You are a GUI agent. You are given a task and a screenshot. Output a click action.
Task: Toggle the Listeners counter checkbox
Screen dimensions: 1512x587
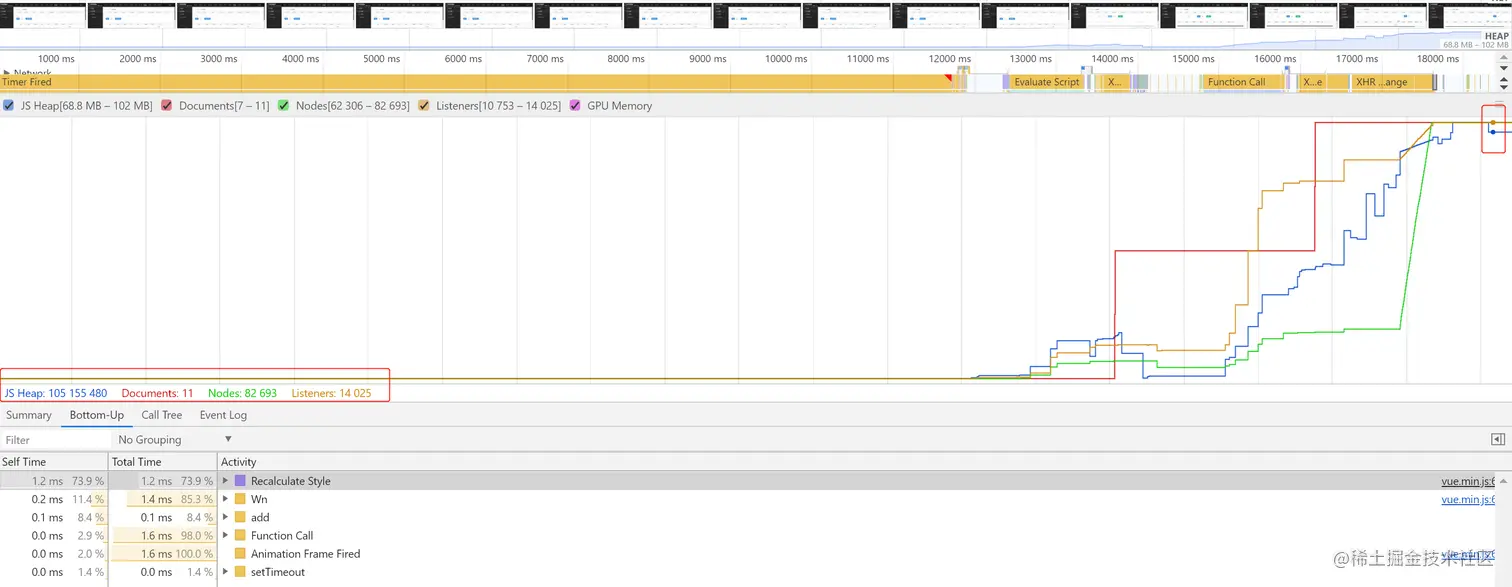(424, 105)
